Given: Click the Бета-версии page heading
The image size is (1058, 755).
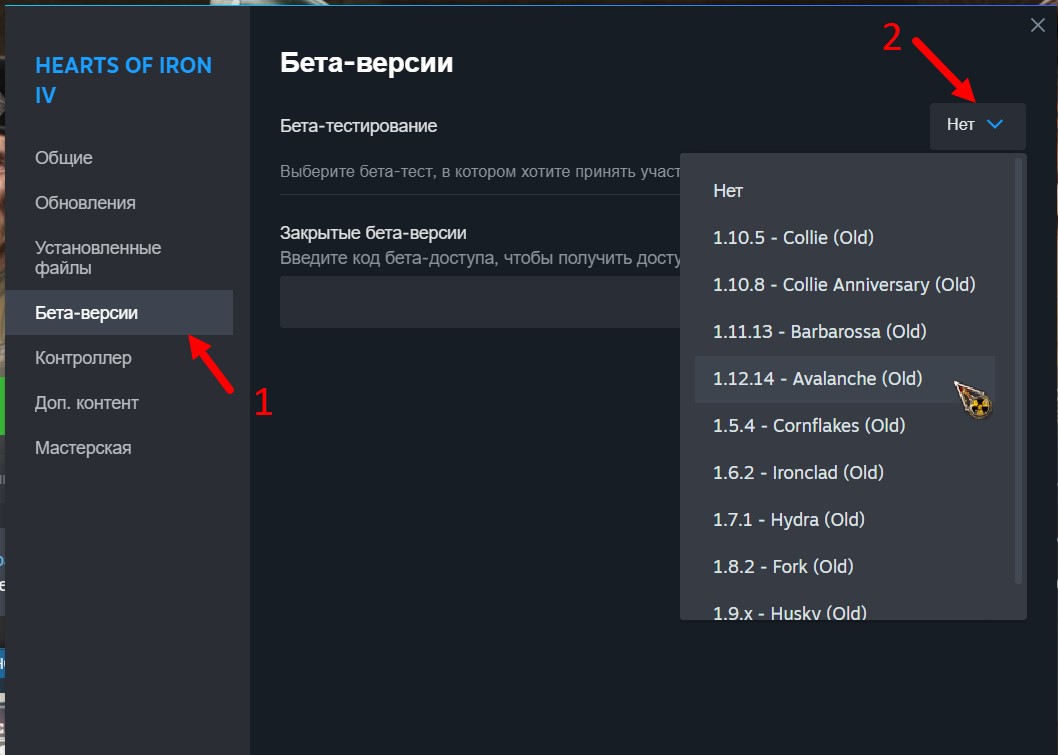Looking at the screenshot, I should click(x=366, y=63).
